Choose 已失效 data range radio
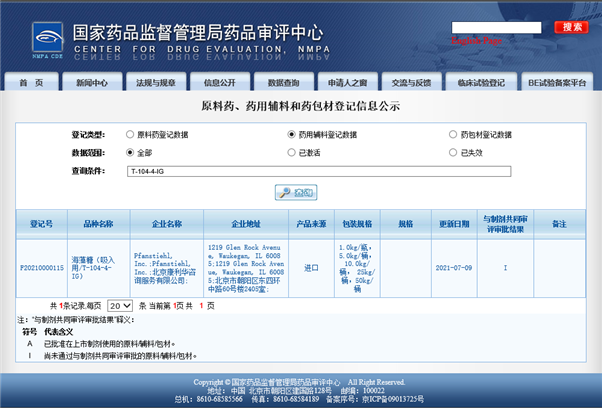The image size is (602, 408). [x=453, y=153]
